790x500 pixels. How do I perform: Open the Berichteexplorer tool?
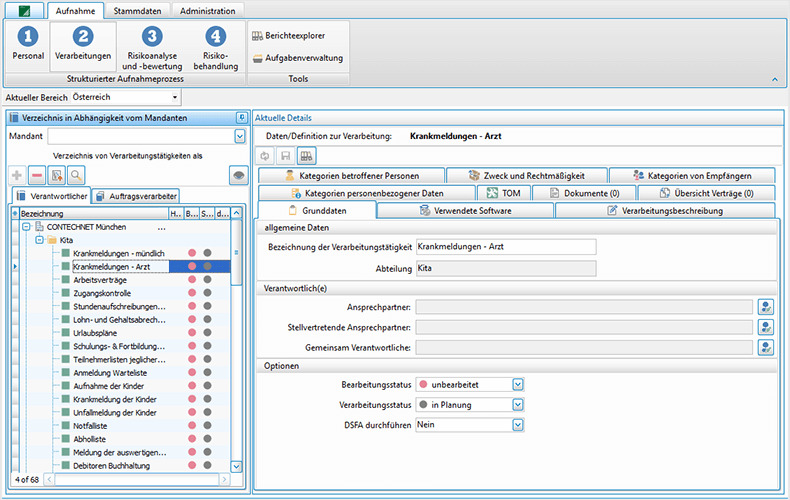pyautogui.click(x=289, y=35)
